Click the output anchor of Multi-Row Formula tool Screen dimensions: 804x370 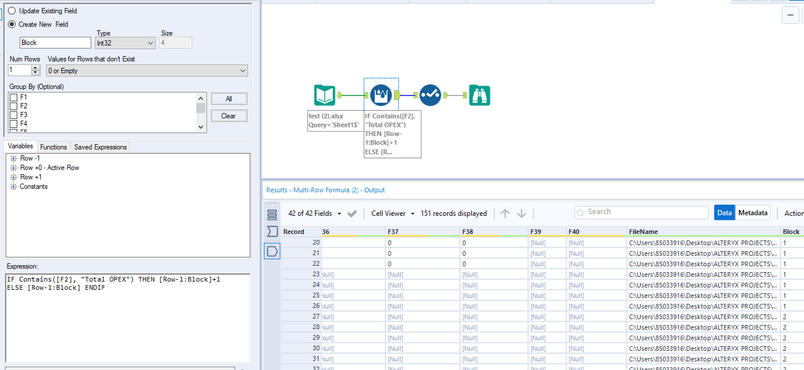pos(397,95)
